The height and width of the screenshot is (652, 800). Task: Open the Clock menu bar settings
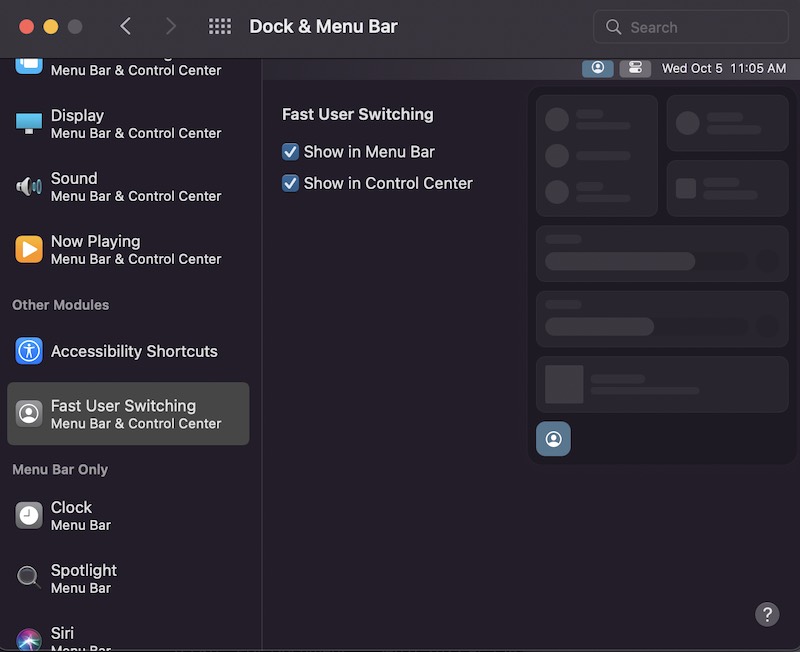(x=70, y=516)
